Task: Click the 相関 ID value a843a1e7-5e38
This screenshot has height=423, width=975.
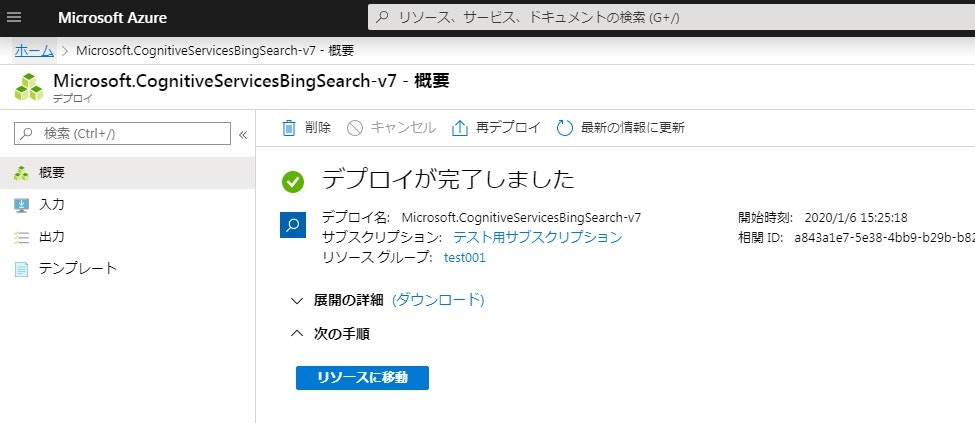Action: tap(885, 238)
